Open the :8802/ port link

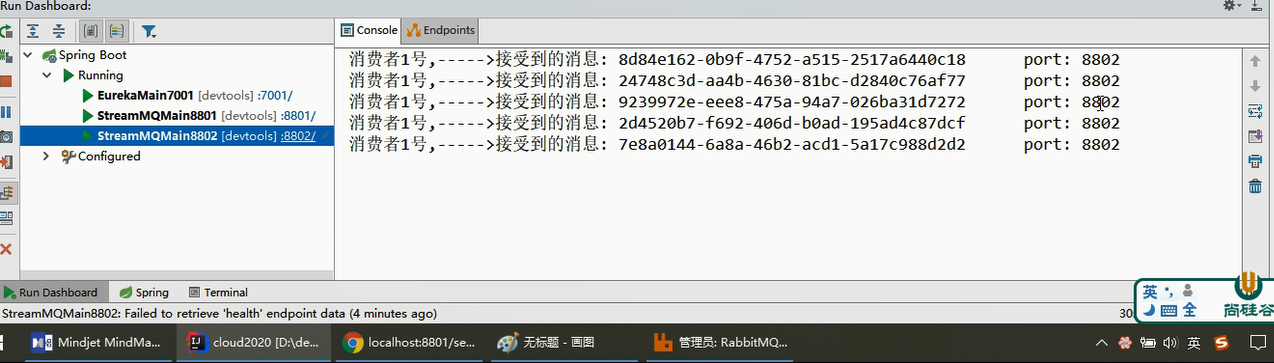(298, 136)
